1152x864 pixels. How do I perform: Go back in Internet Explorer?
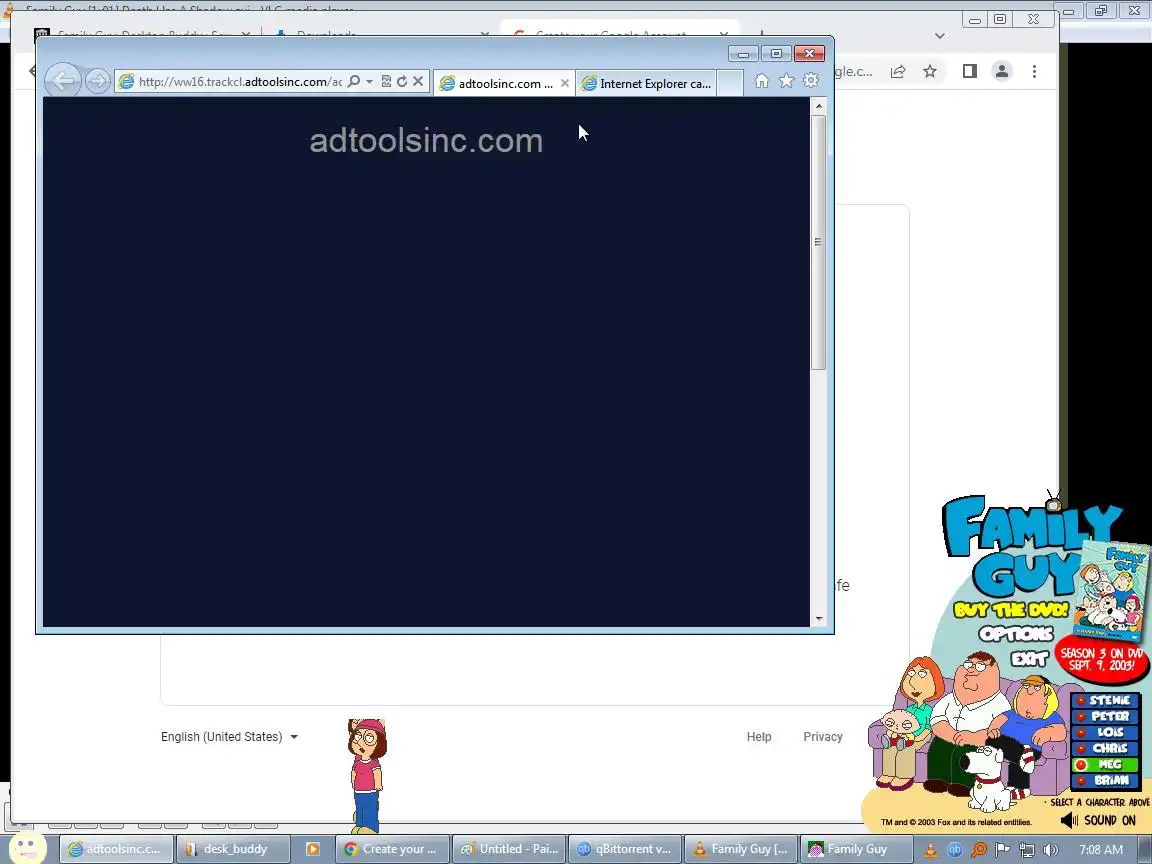point(63,81)
